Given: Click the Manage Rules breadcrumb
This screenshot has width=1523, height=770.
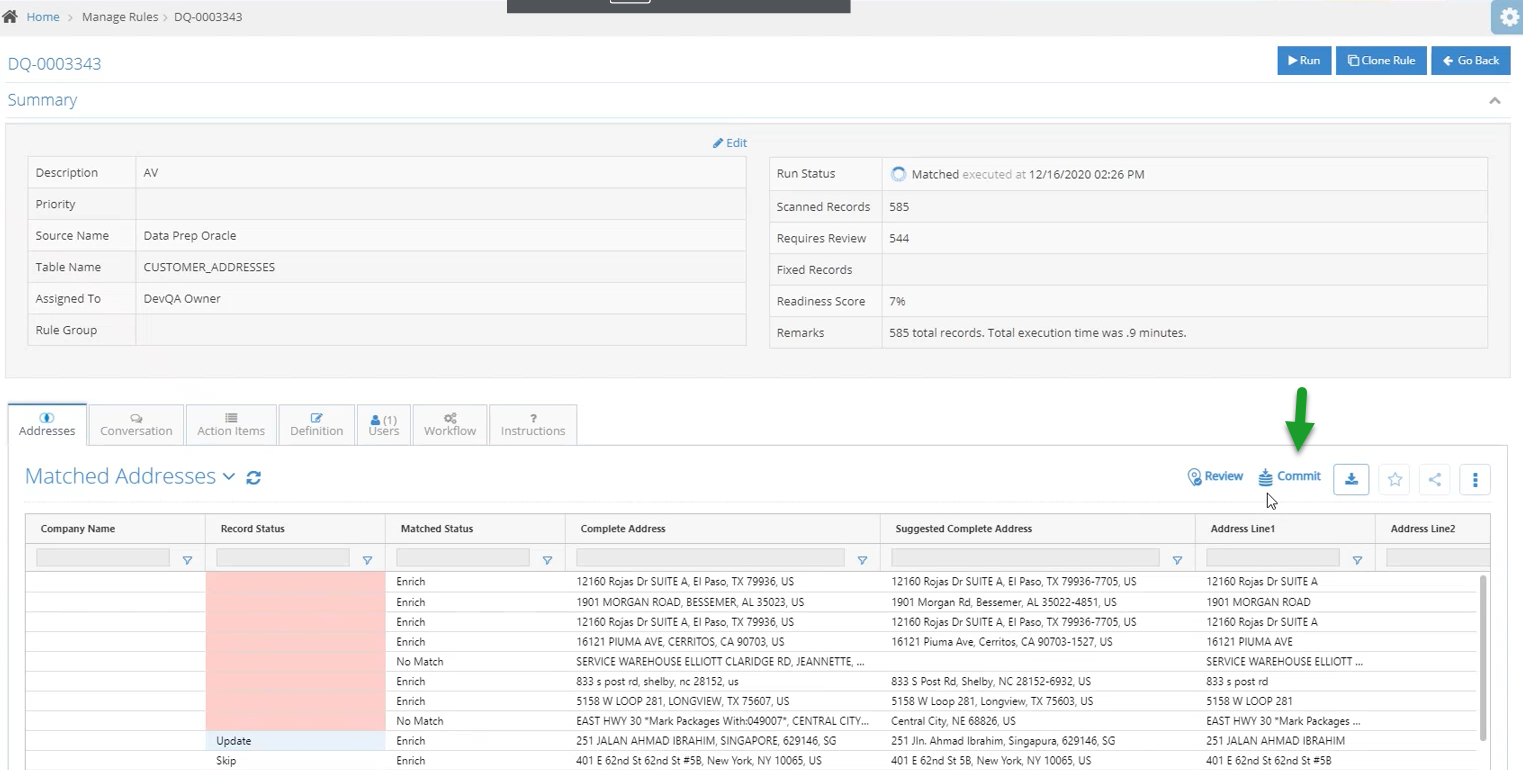Looking at the screenshot, I should click(120, 17).
